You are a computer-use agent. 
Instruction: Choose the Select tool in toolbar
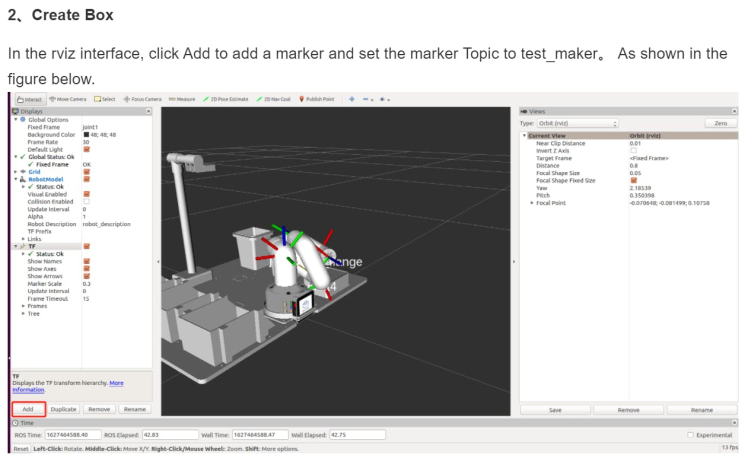click(106, 99)
